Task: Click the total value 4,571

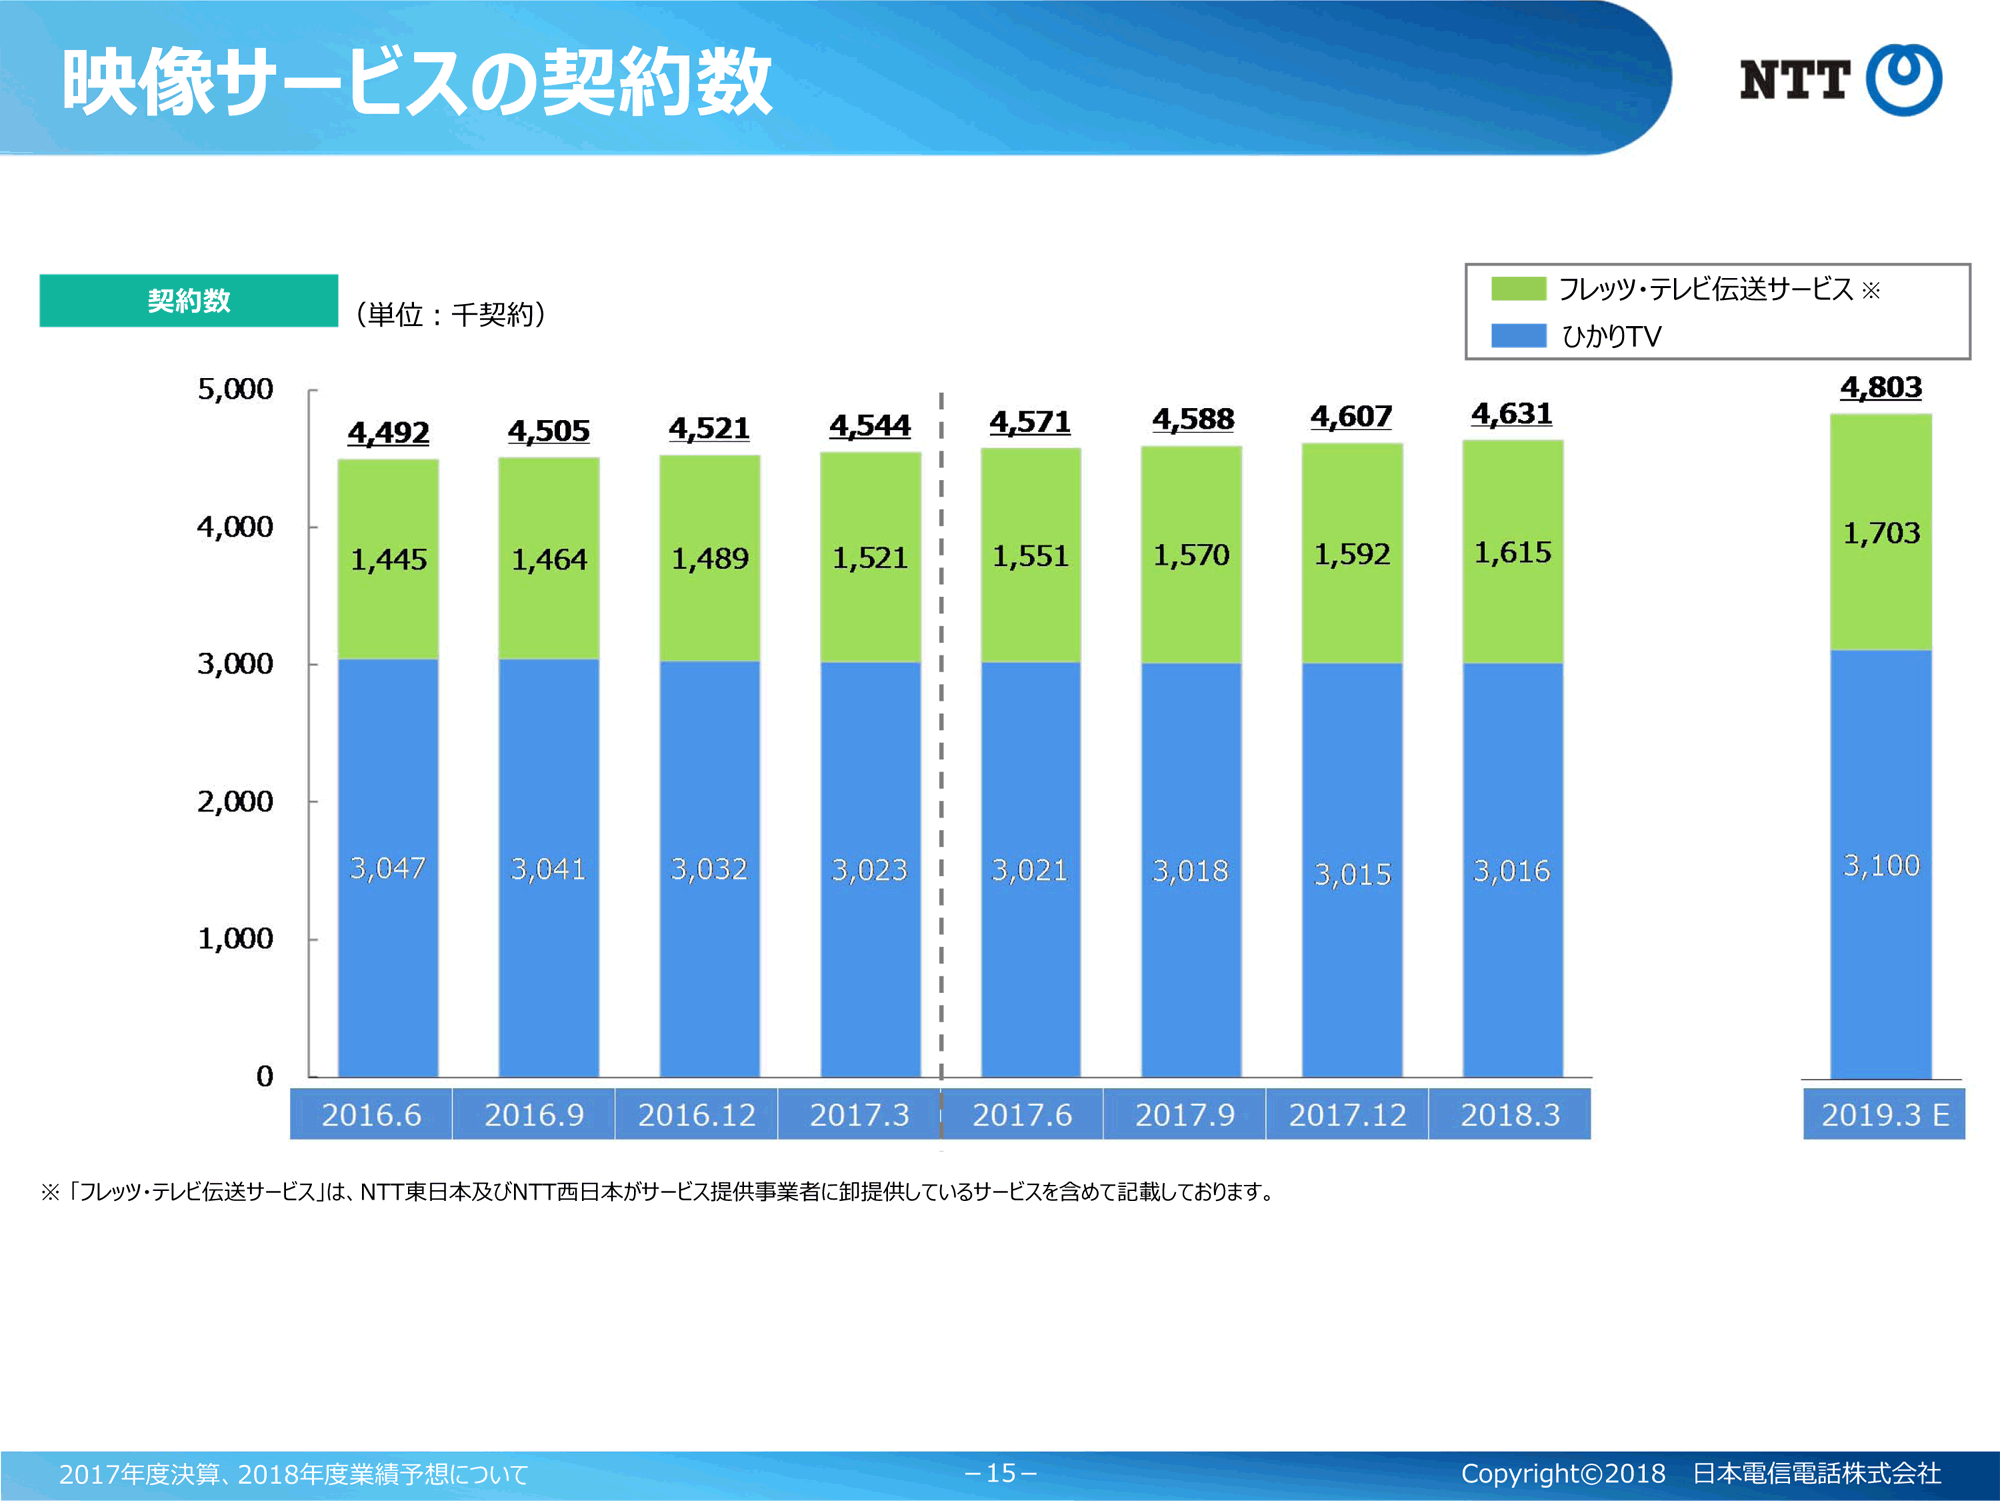Action: 1030,422
